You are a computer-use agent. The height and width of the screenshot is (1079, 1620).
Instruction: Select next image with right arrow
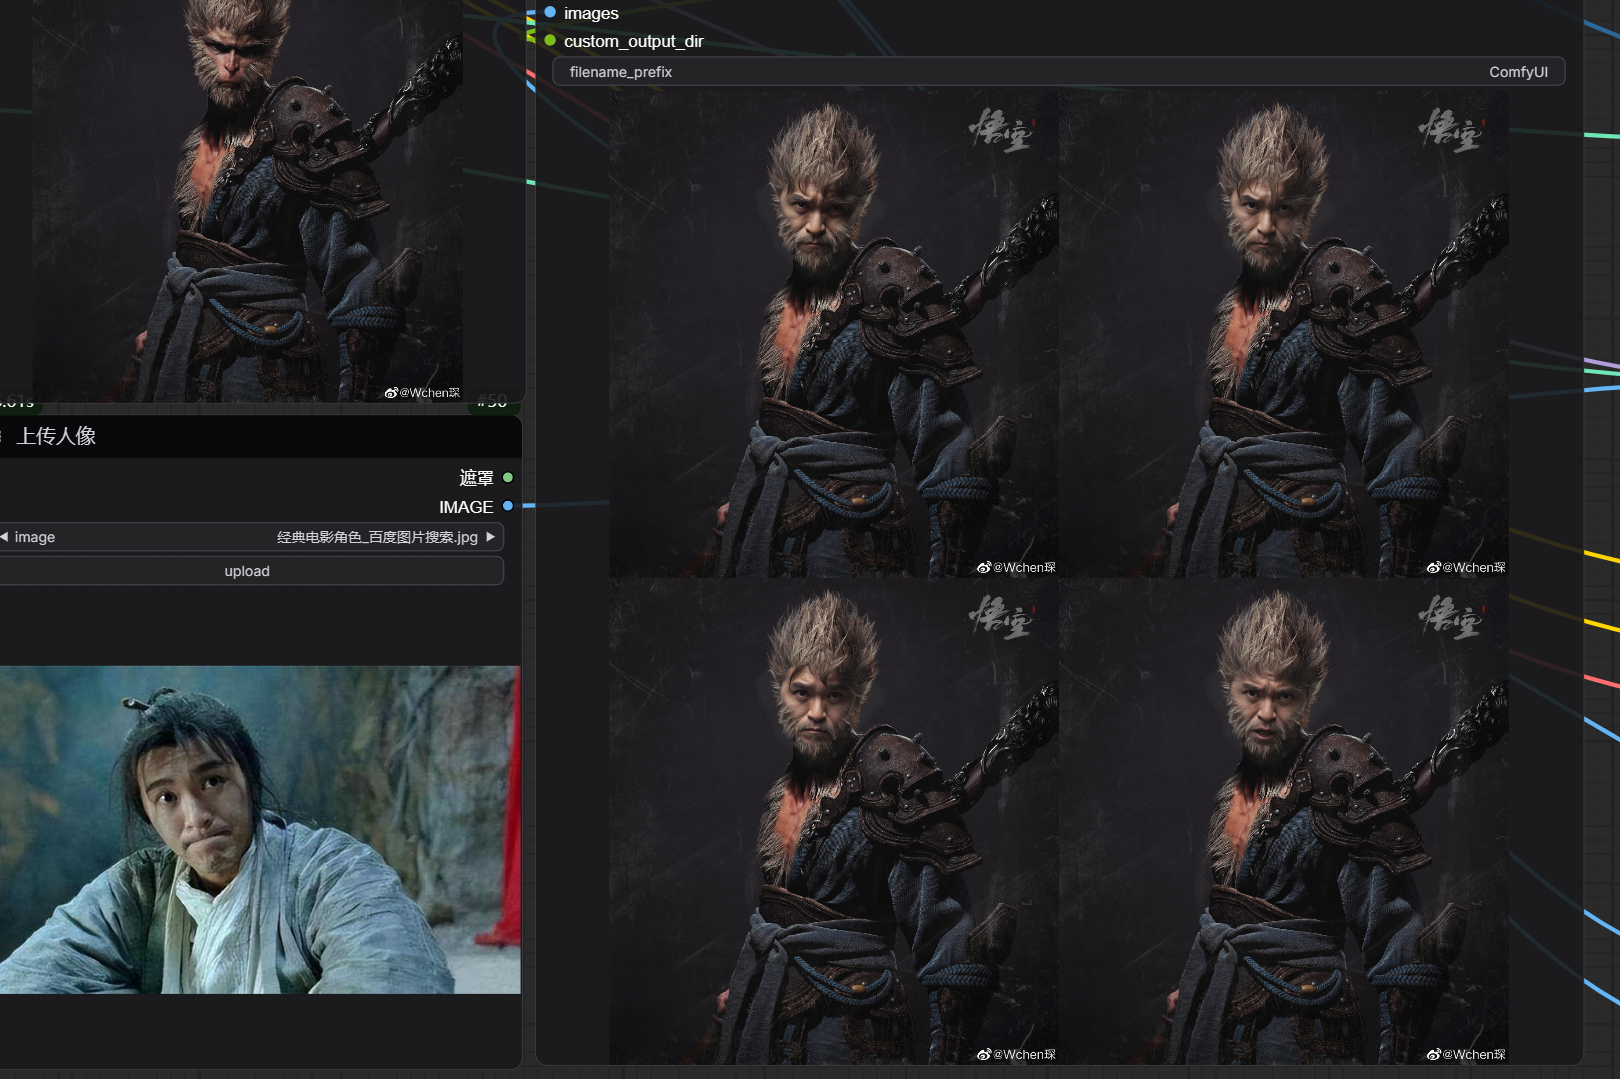491,537
